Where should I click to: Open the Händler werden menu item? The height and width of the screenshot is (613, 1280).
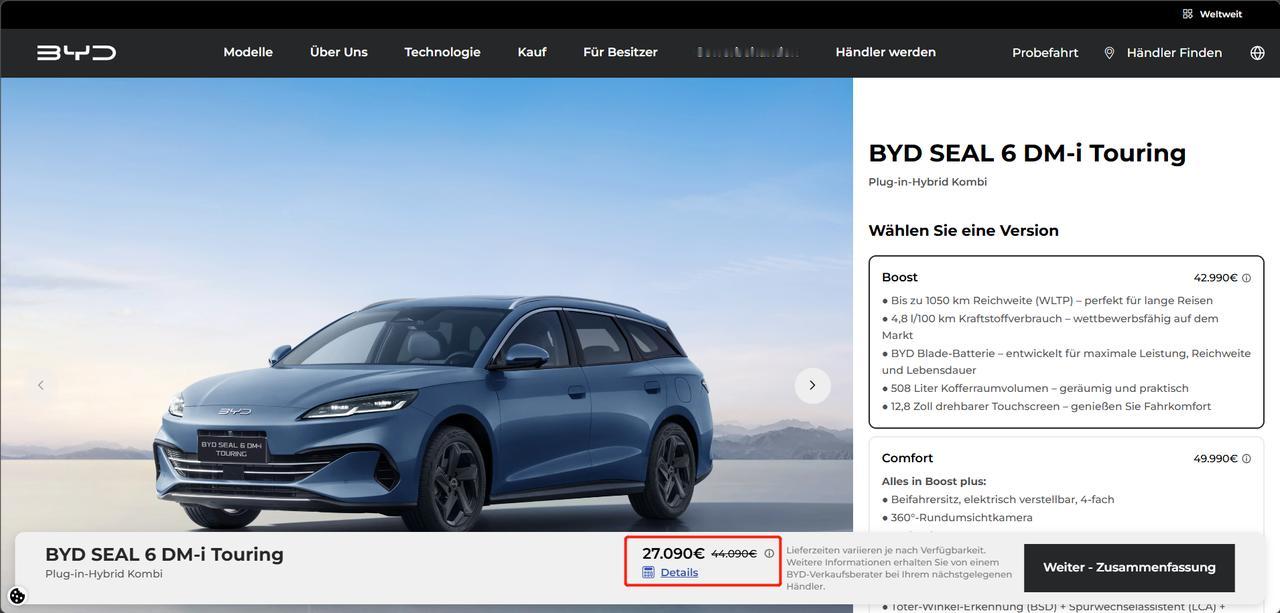point(886,52)
